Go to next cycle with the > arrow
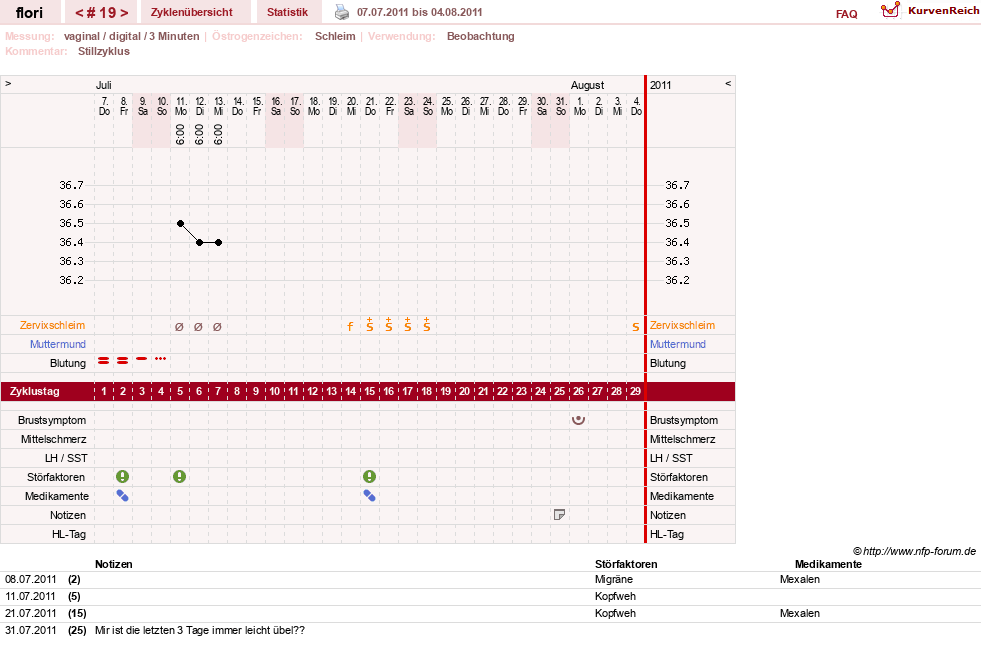Screen dimensions: 981x663 tap(124, 13)
